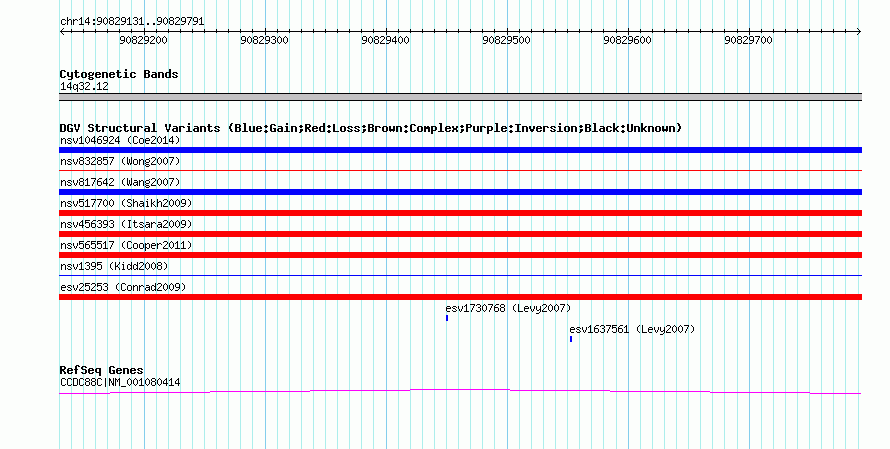Open the DGV Structural Variants track heading
This screenshot has width=890, height=449.
371,128
